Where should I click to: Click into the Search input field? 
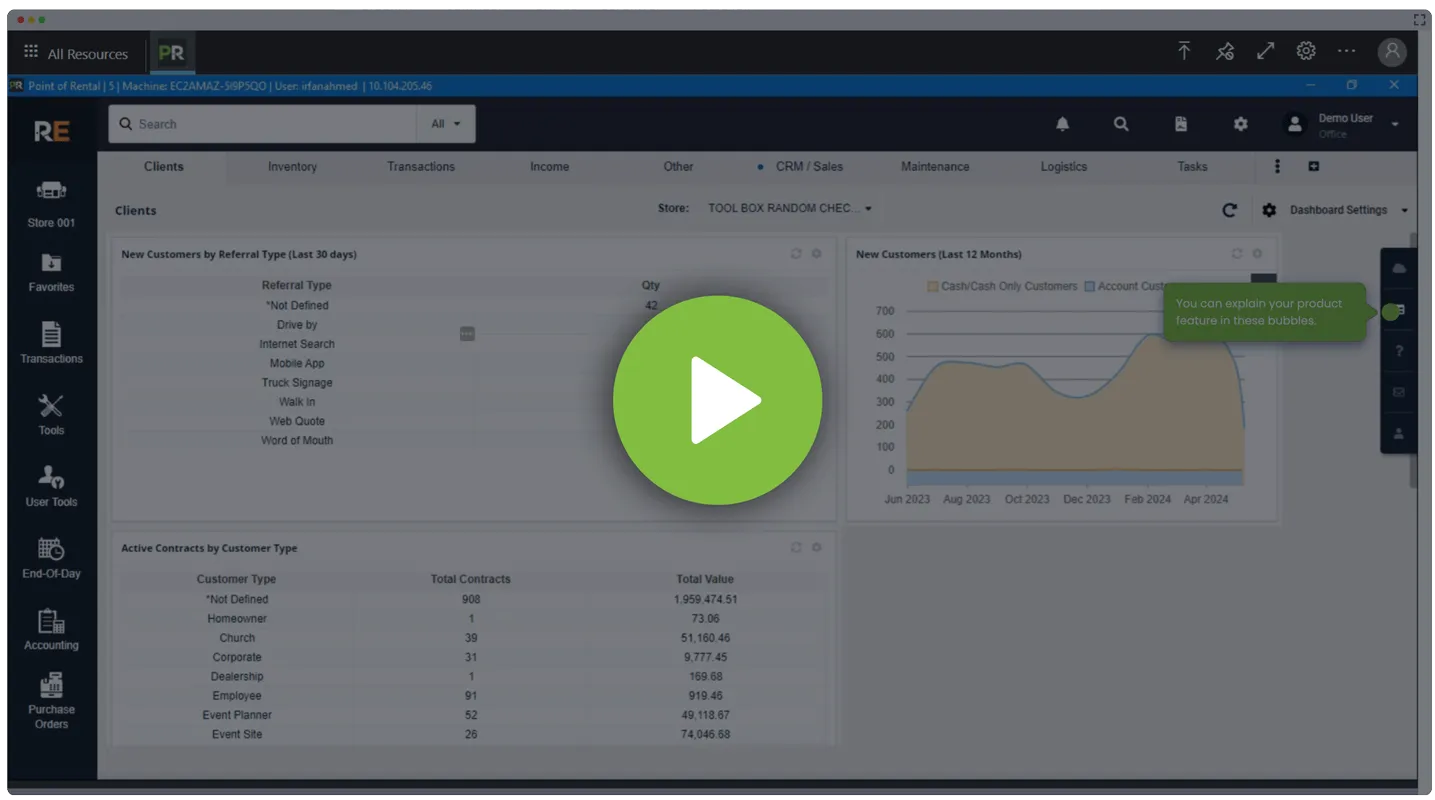(263, 124)
